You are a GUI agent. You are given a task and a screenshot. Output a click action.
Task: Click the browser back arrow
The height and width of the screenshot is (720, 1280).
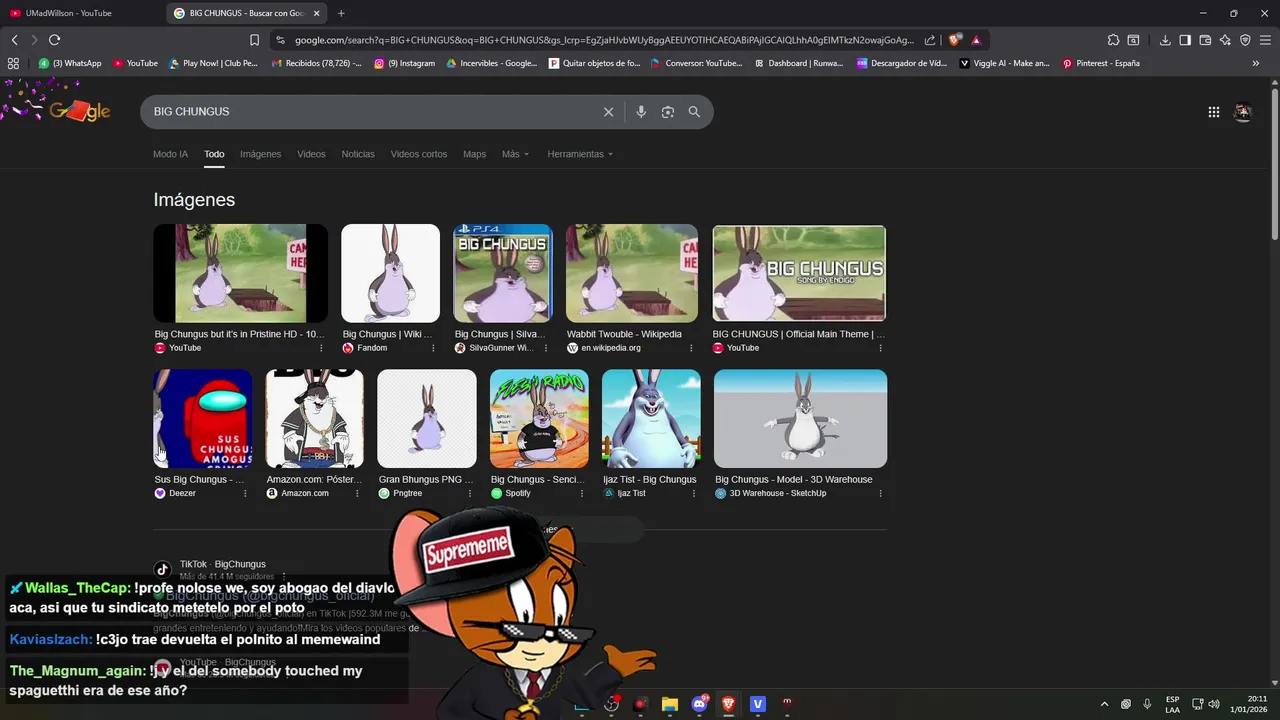14,40
